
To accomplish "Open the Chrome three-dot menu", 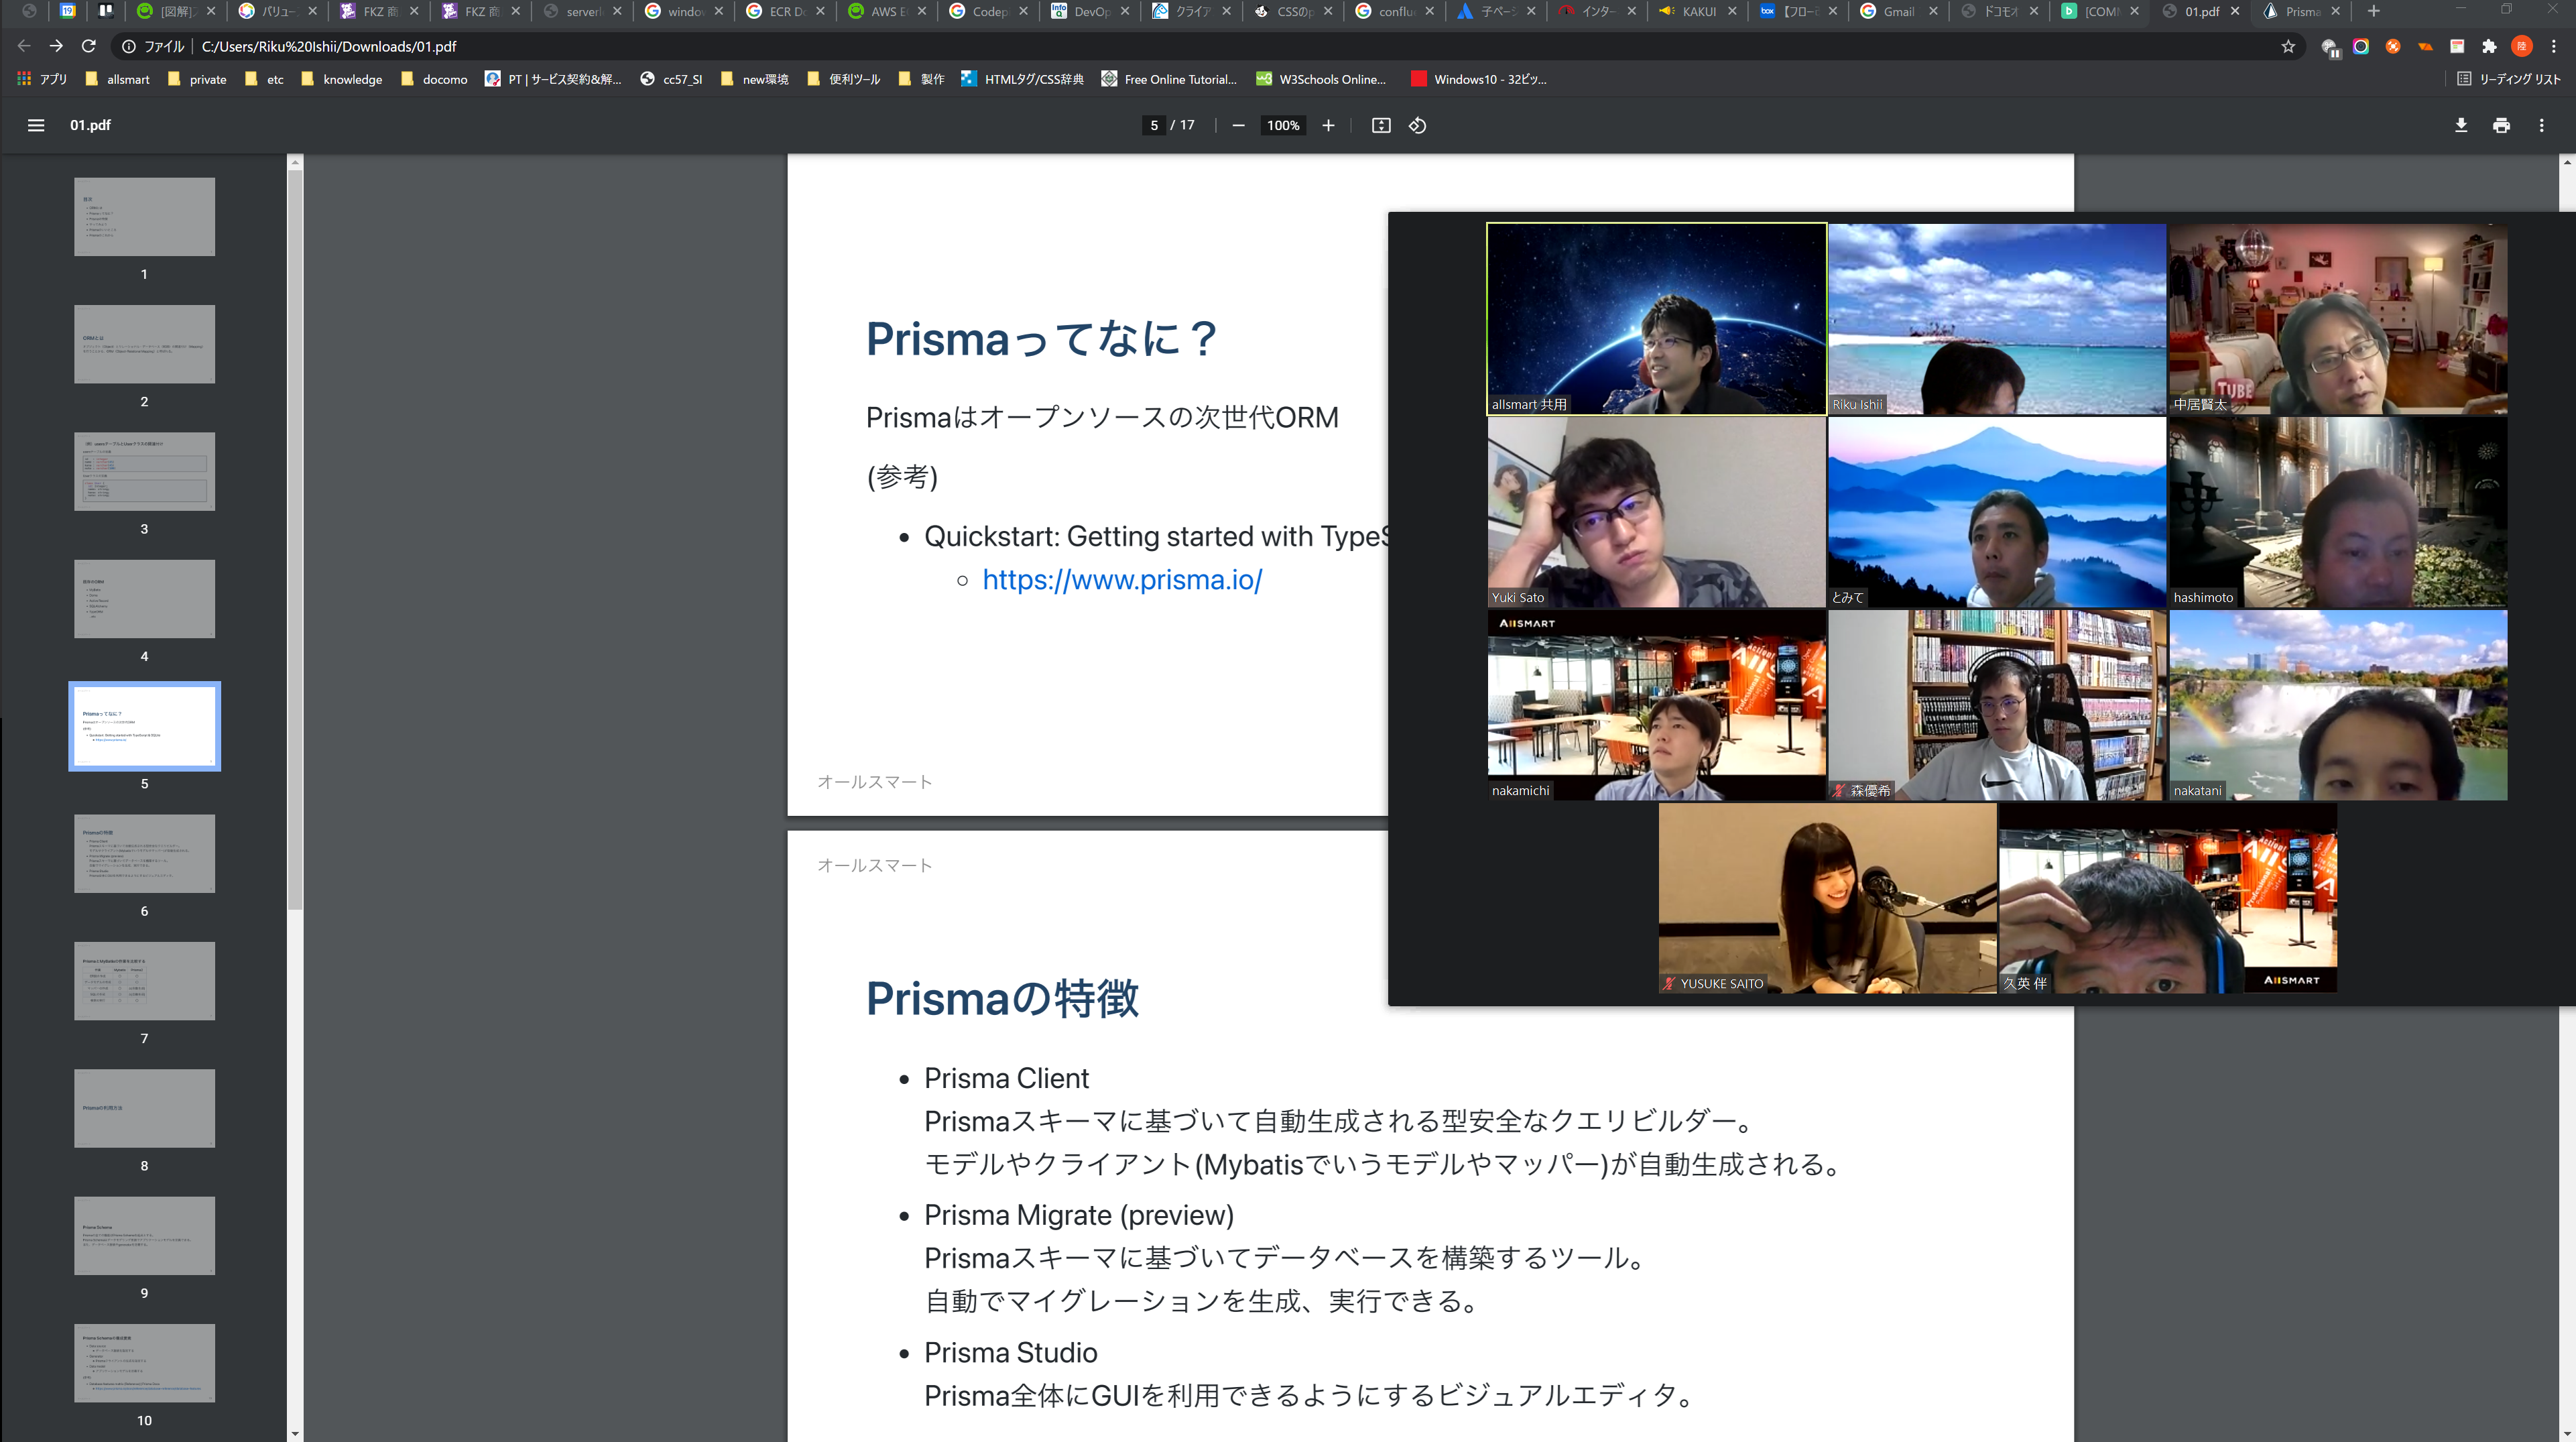I will (2553, 46).
